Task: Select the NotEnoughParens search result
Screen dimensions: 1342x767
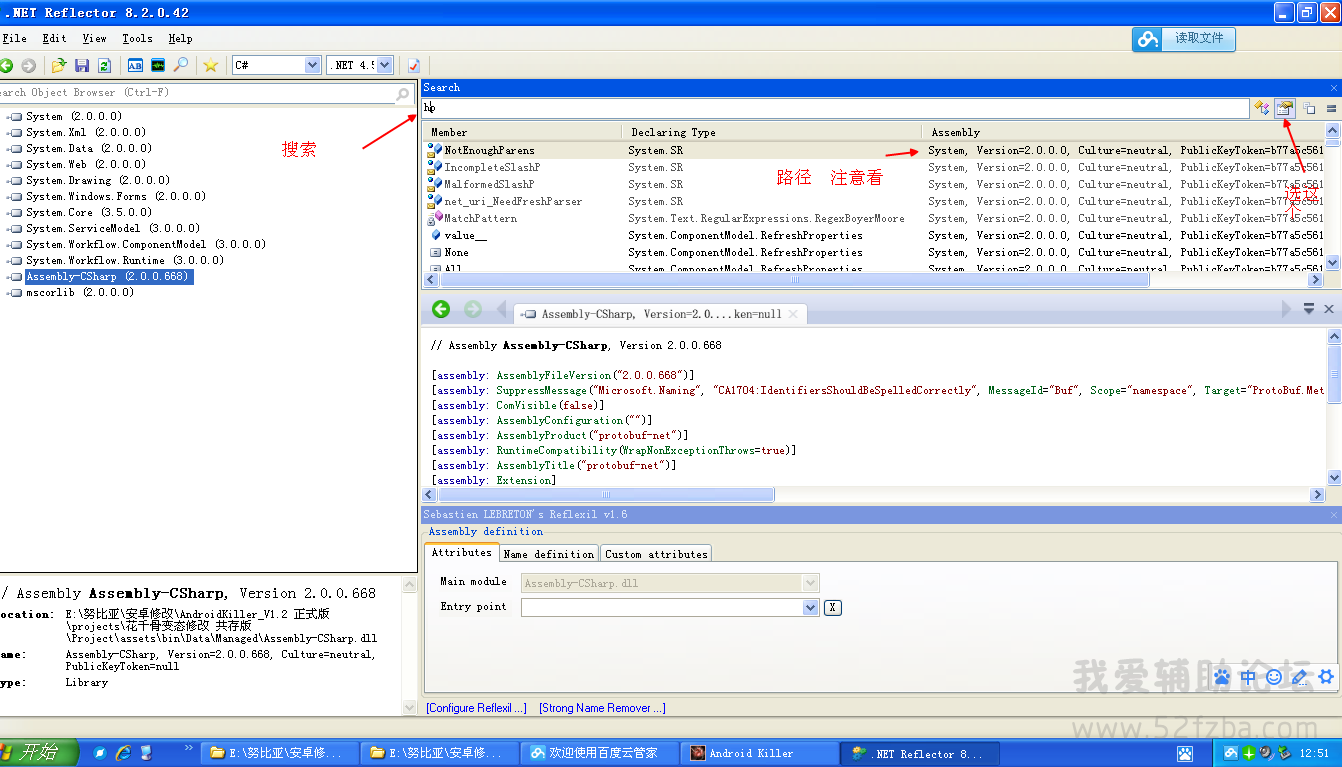Action: click(x=489, y=151)
